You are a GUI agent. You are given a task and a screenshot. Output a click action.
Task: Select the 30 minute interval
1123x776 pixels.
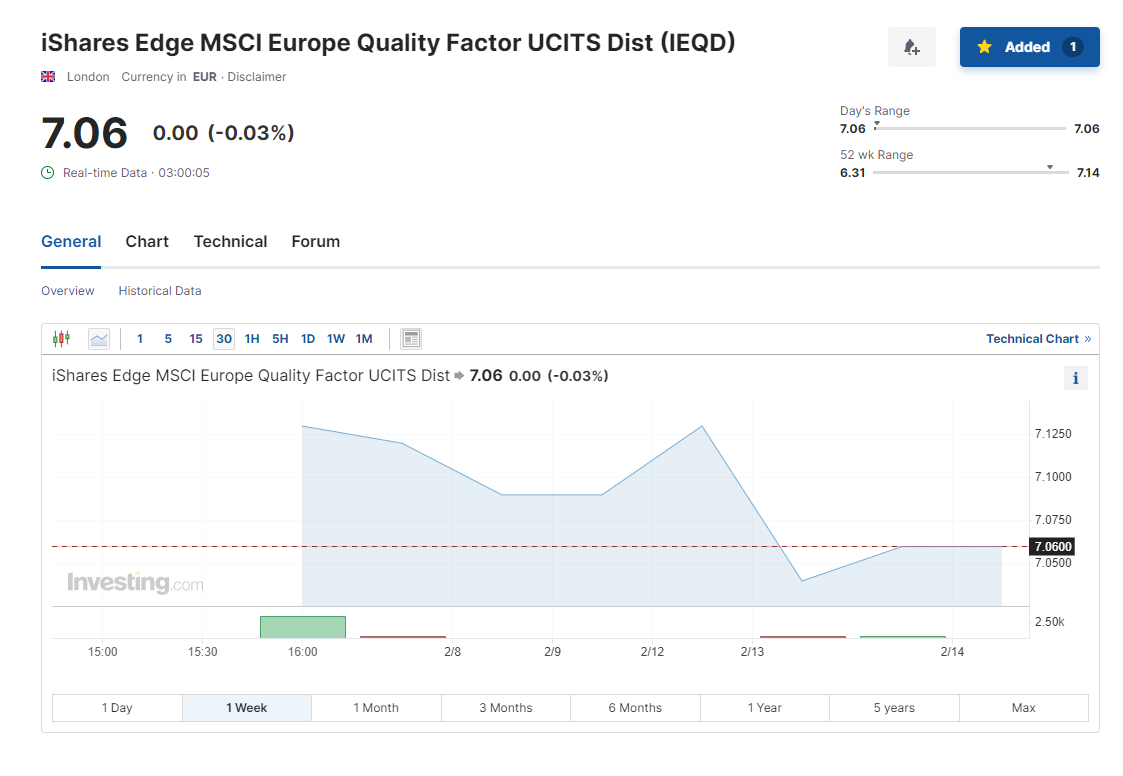point(224,339)
